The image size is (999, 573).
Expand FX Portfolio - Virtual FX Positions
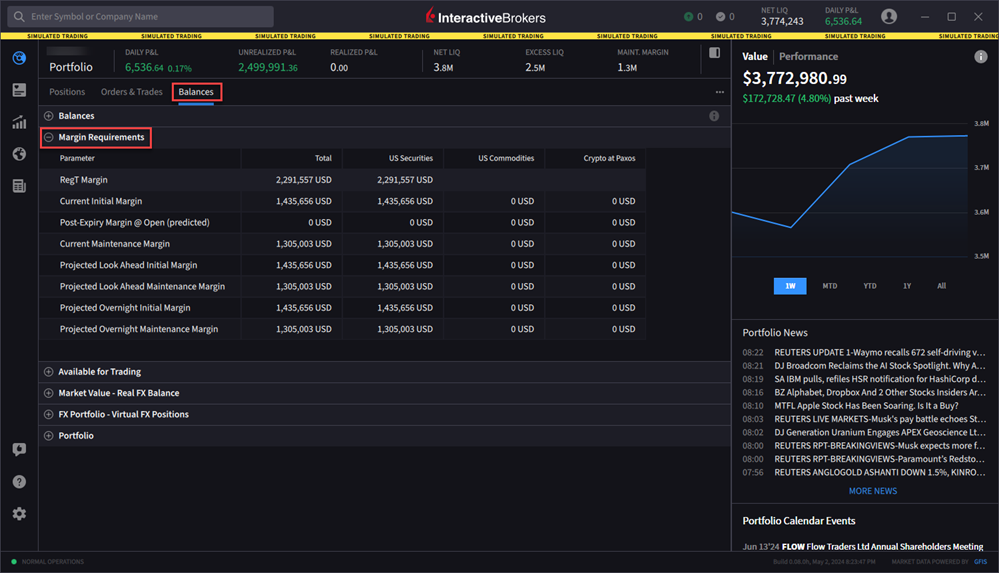(x=48, y=414)
